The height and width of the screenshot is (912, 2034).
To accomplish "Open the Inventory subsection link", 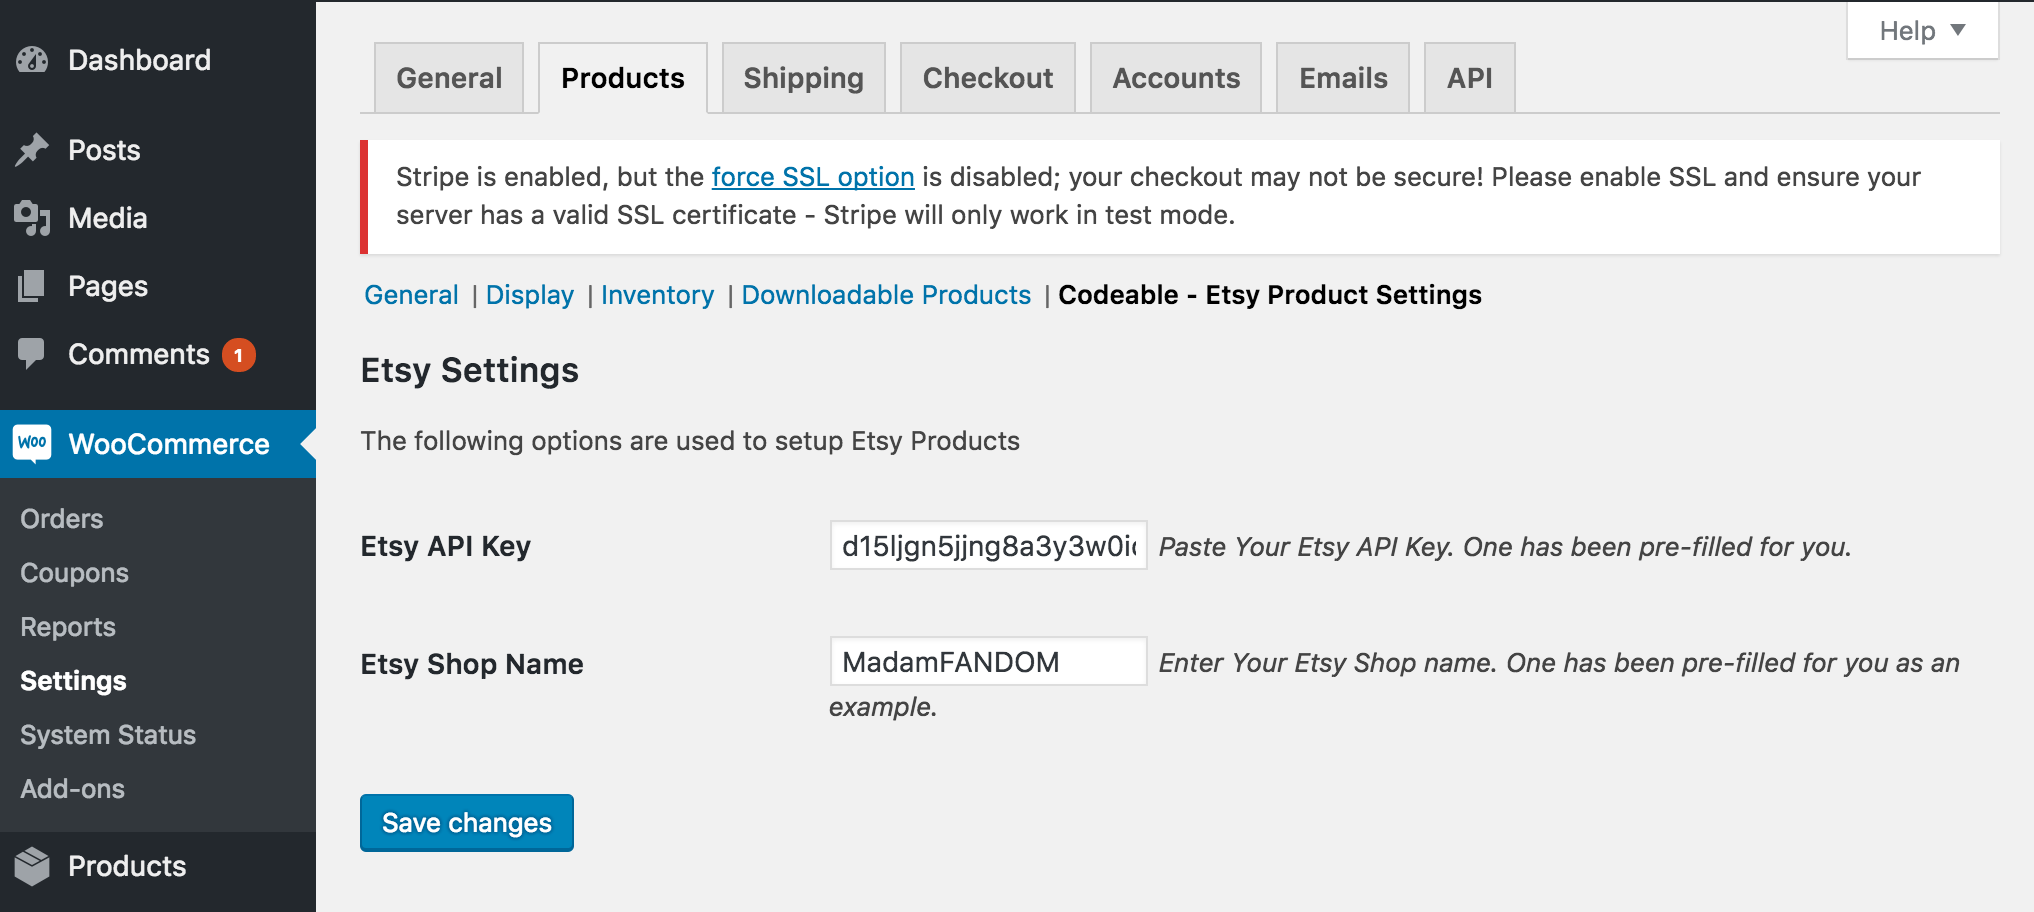I will click(x=657, y=295).
